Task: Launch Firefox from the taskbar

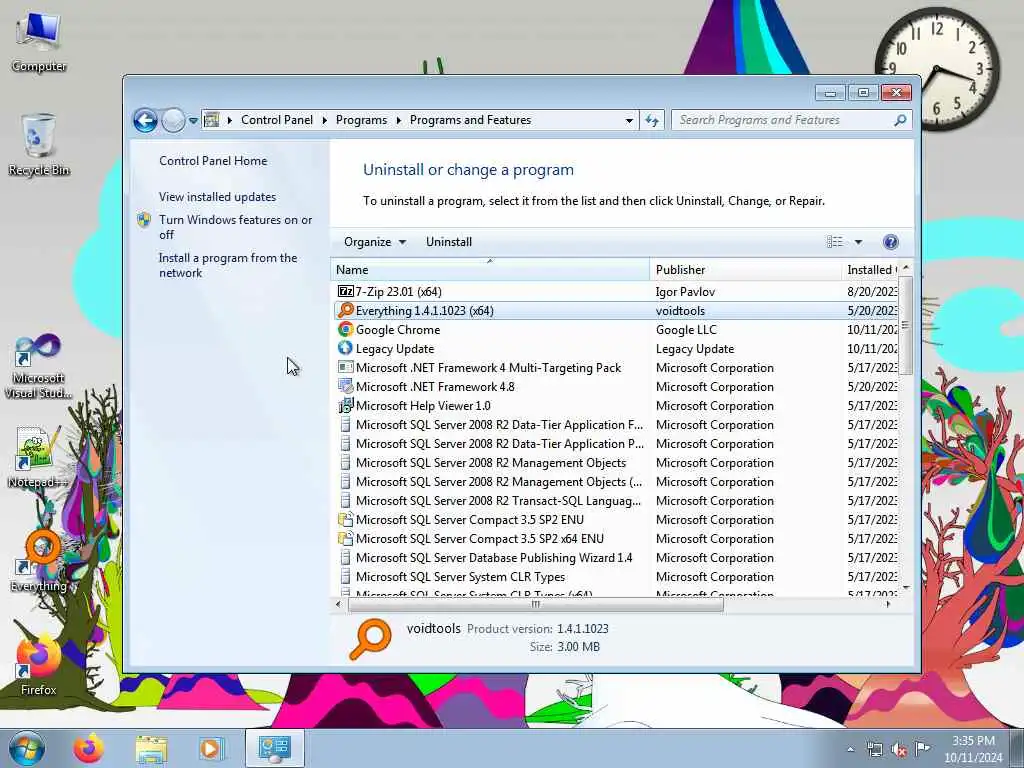Action: (x=88, y=748)
